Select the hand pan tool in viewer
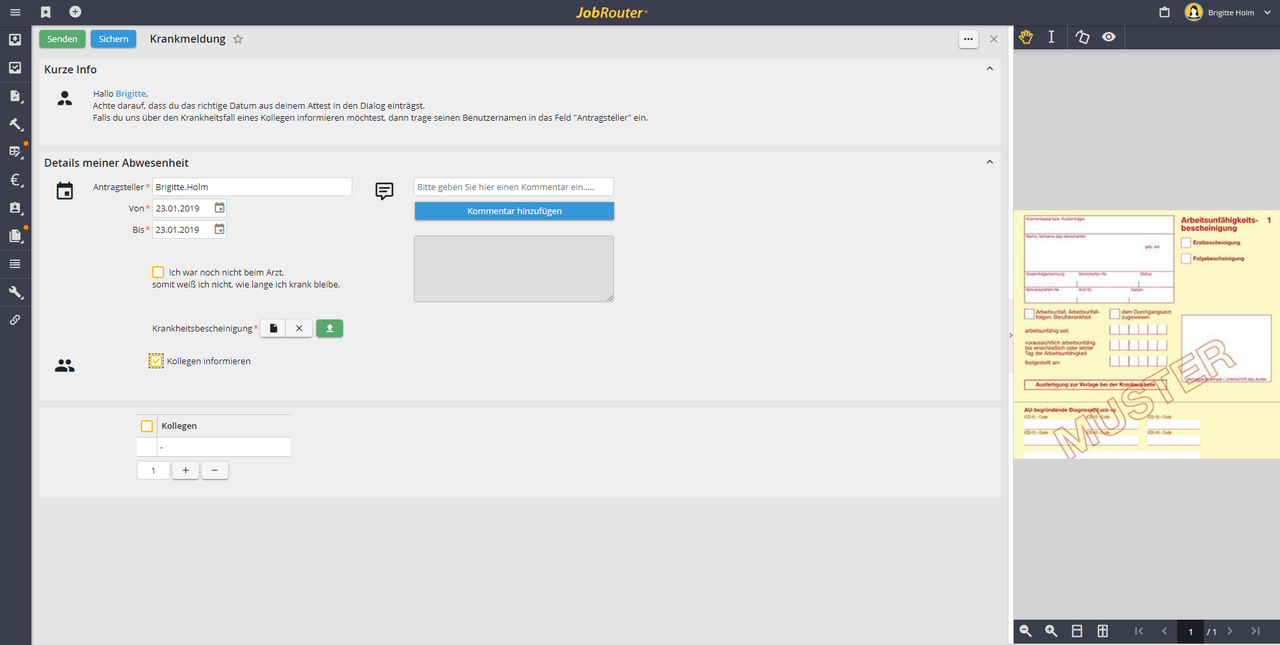1280x645 pixels. pos(1026,37)
